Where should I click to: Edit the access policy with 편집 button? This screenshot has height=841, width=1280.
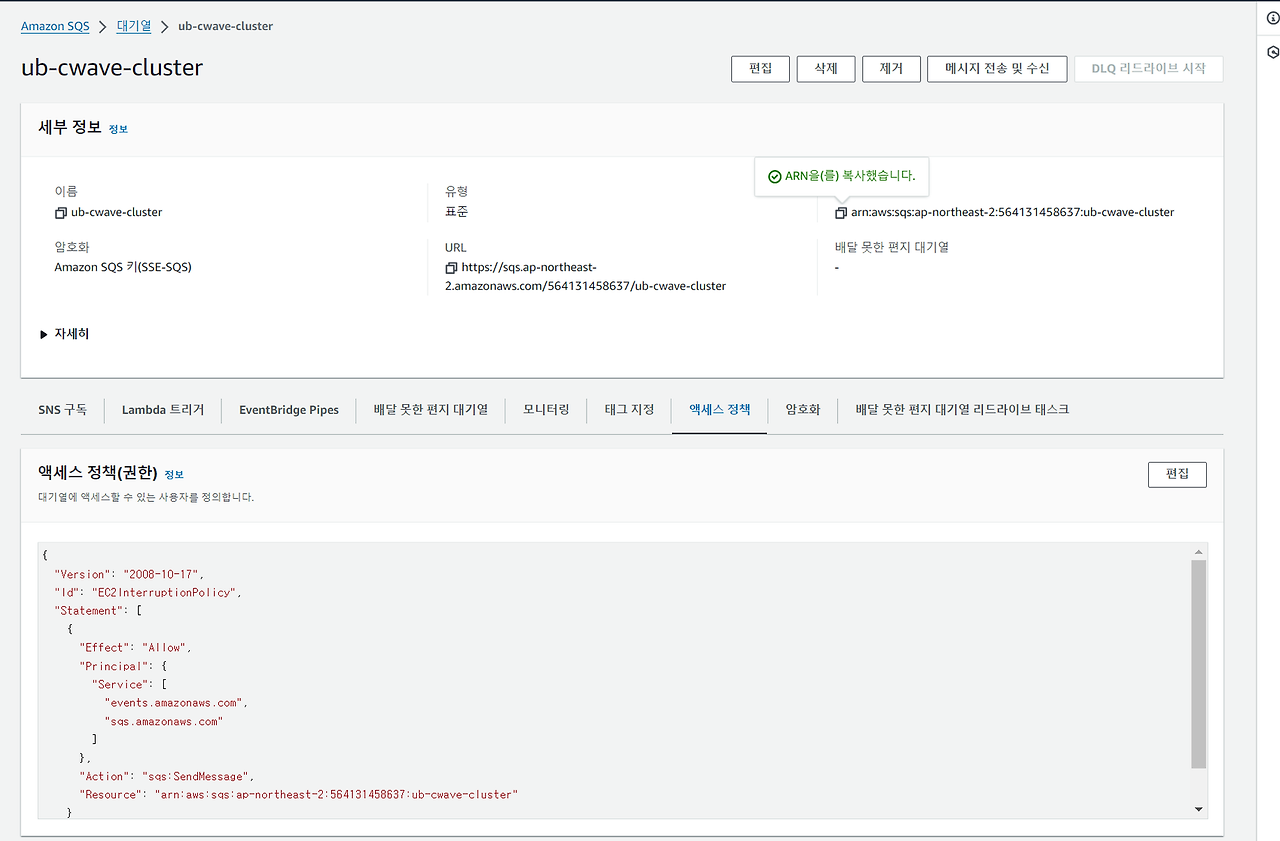[1177, 474]
